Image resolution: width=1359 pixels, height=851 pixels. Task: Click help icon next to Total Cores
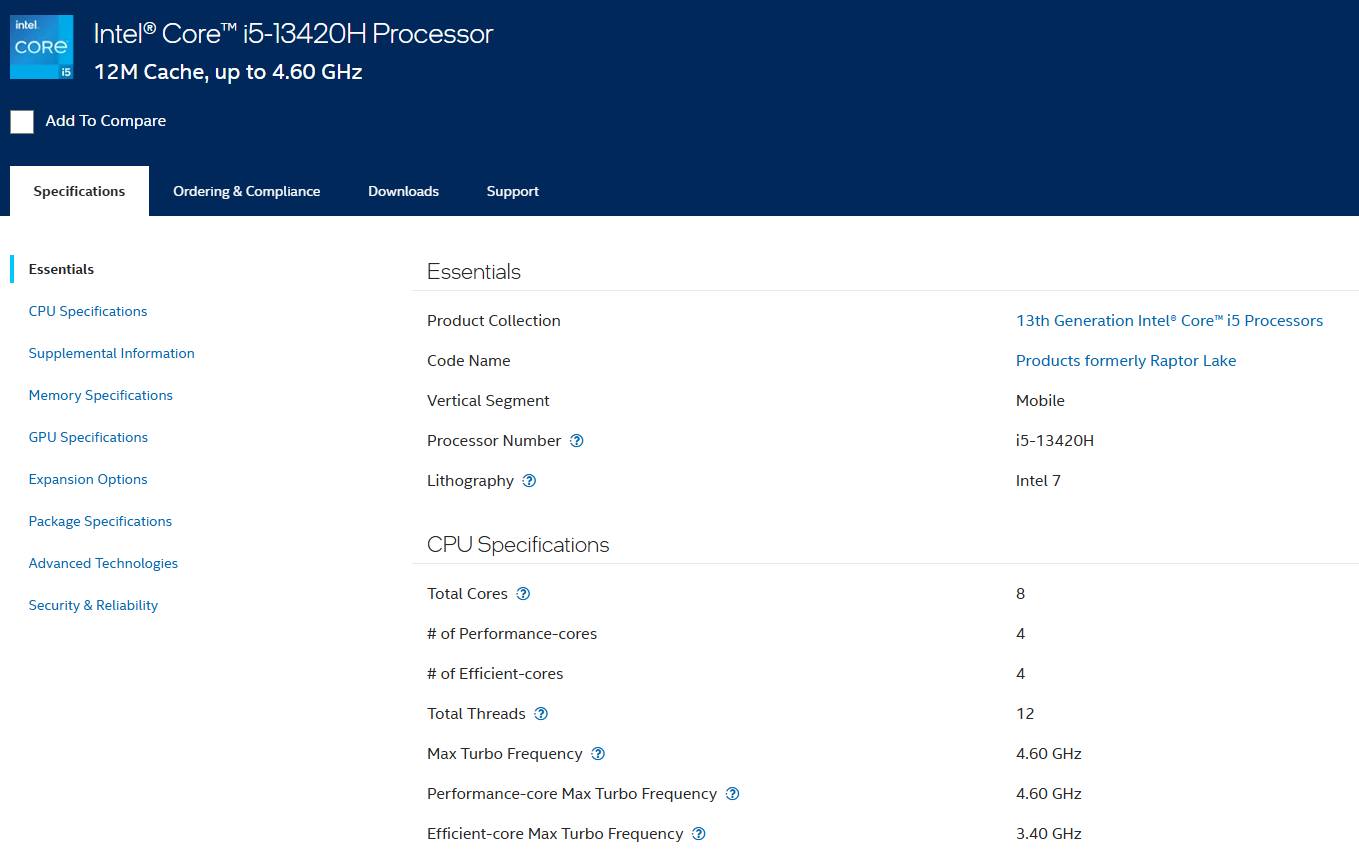[523, 594]
